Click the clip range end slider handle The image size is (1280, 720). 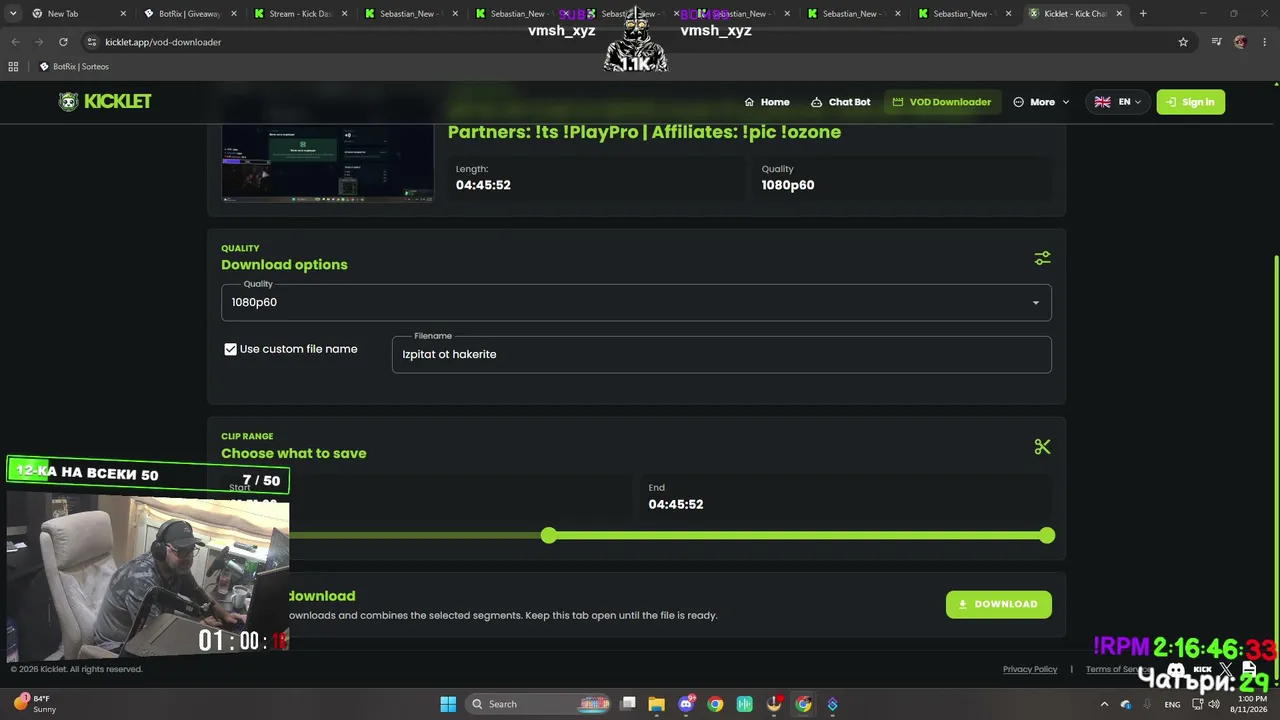(1047, 536)
